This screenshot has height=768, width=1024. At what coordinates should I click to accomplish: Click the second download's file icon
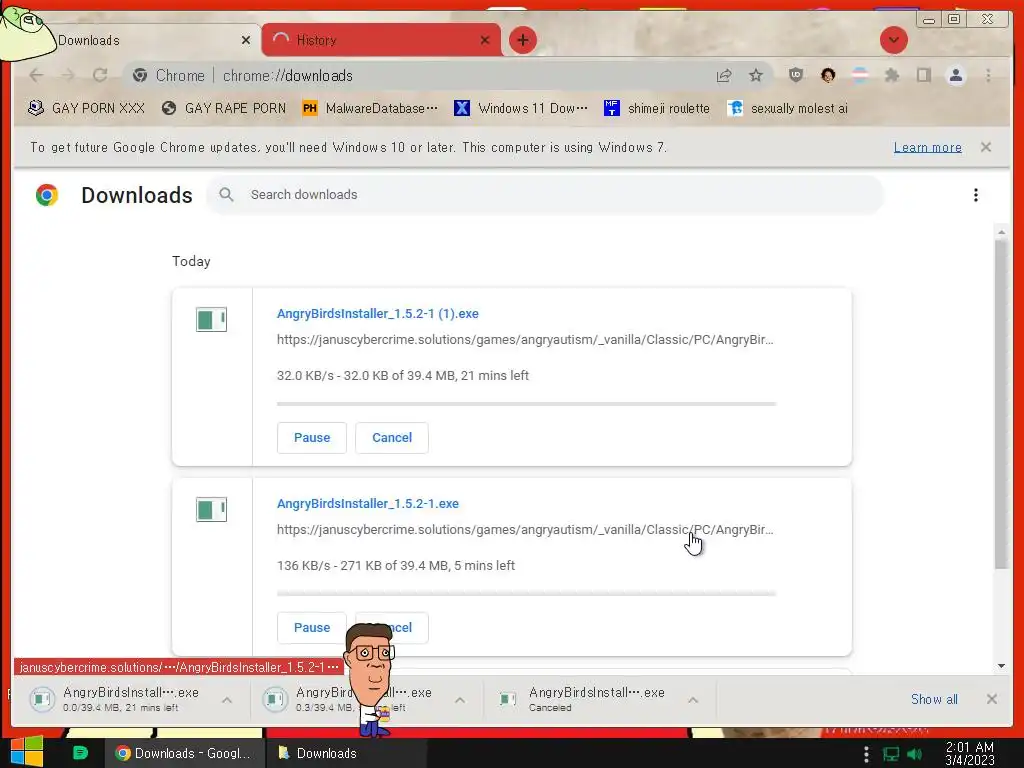coord(211,509)
